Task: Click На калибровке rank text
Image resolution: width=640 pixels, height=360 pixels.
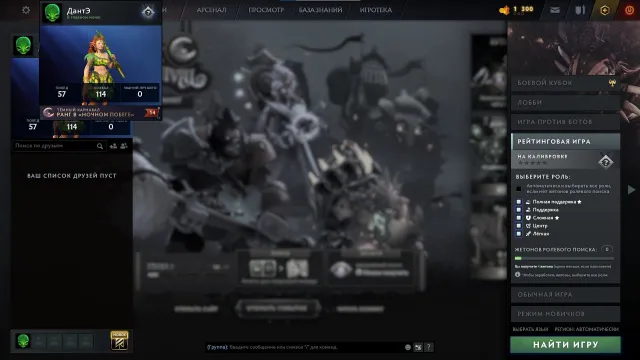Action: pyautogui.click(x=542, y=156)
